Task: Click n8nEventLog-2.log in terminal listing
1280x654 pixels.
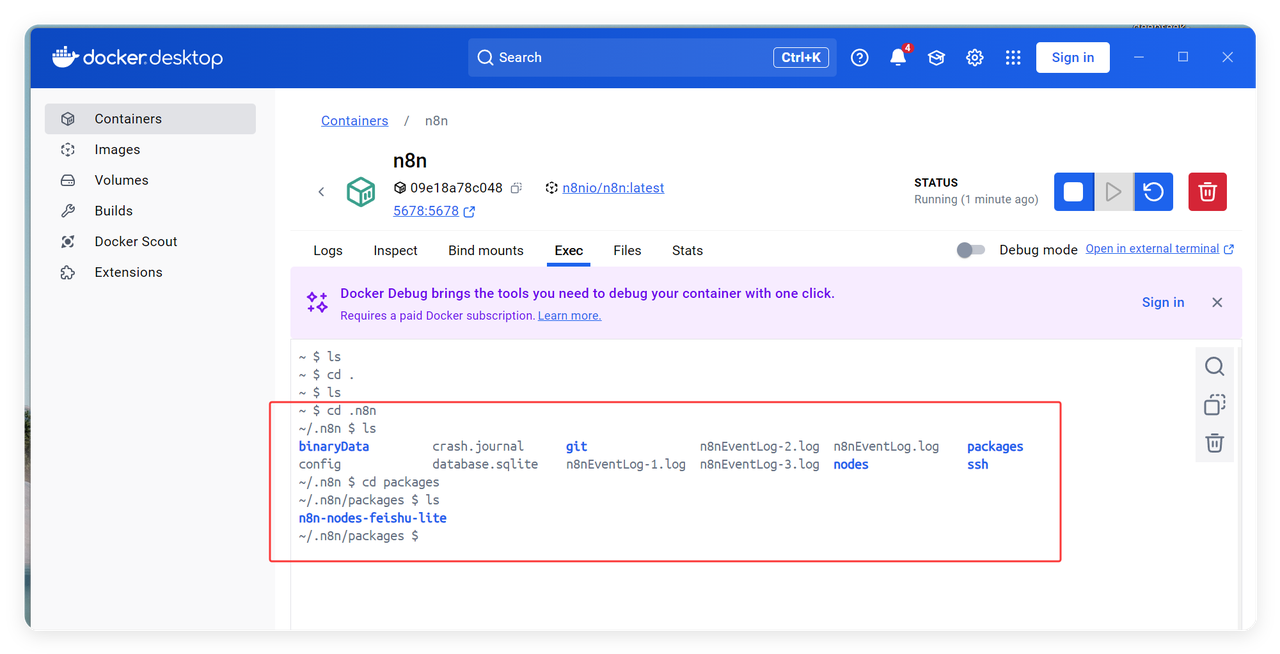Action: click(x=760, y=447)
